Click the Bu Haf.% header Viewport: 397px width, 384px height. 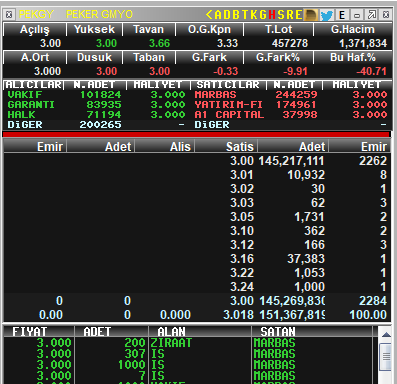coord(353,57)
